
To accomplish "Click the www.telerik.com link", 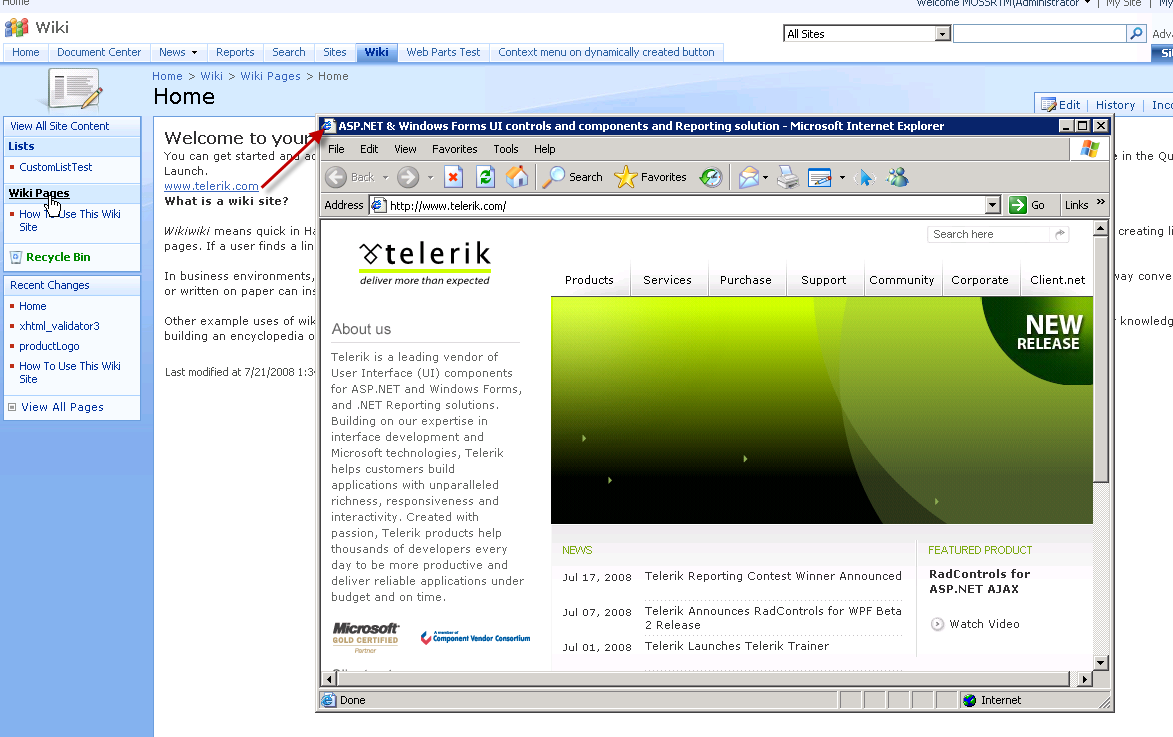I will [x=211, y=186].
